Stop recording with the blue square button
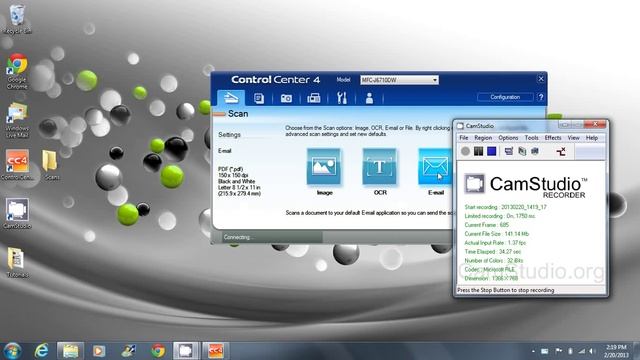Screen dimensions: 640x360 click(x=491, y=151)
